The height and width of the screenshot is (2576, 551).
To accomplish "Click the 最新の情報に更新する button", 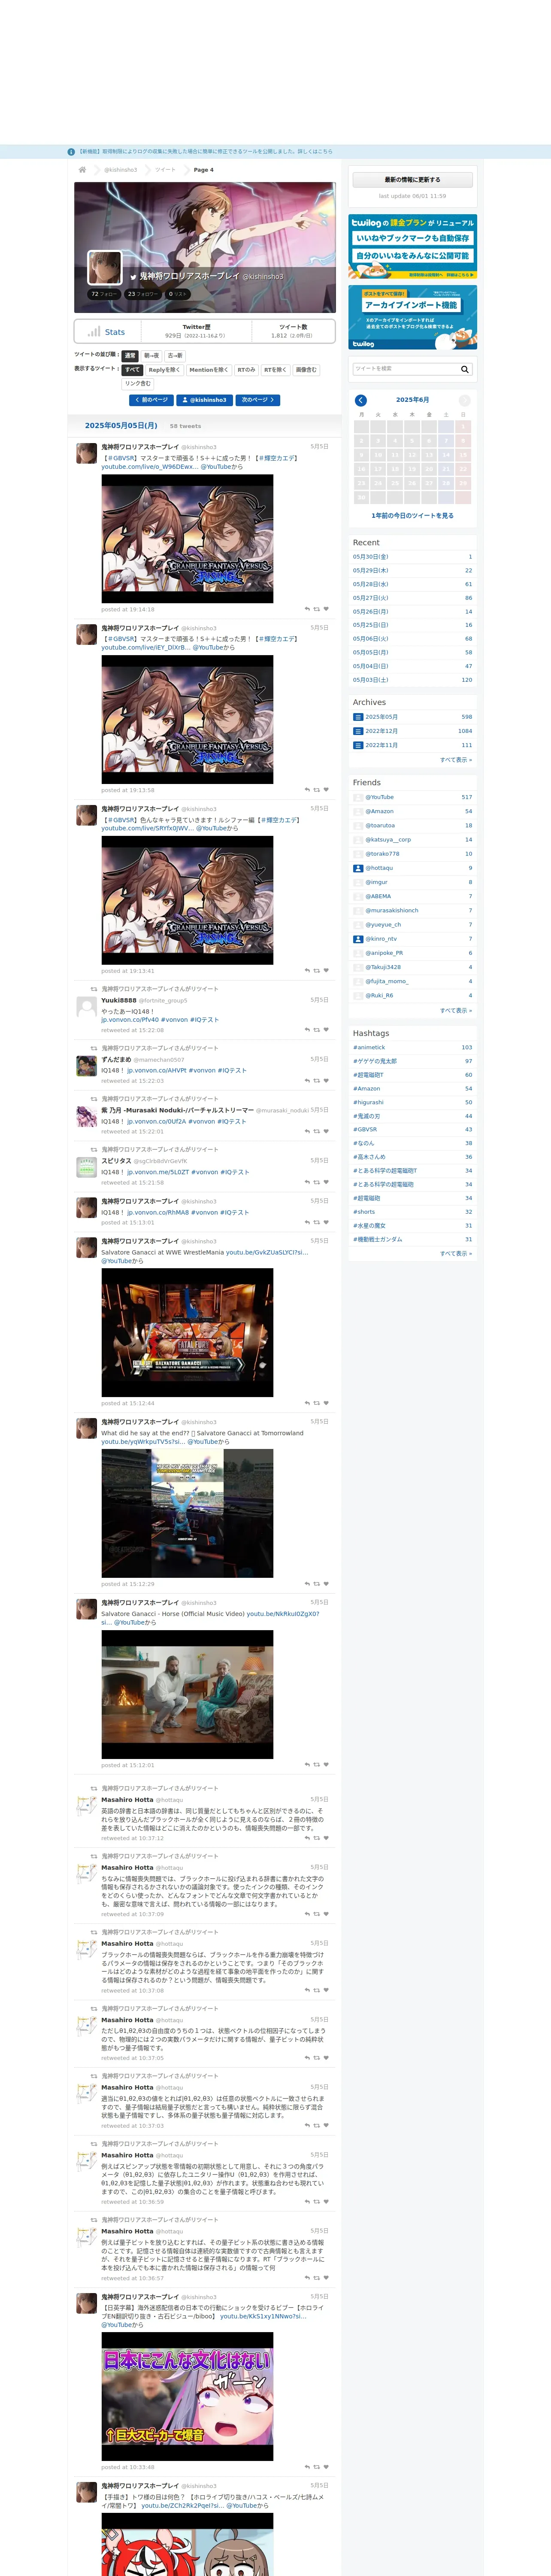I will [412, 180].
